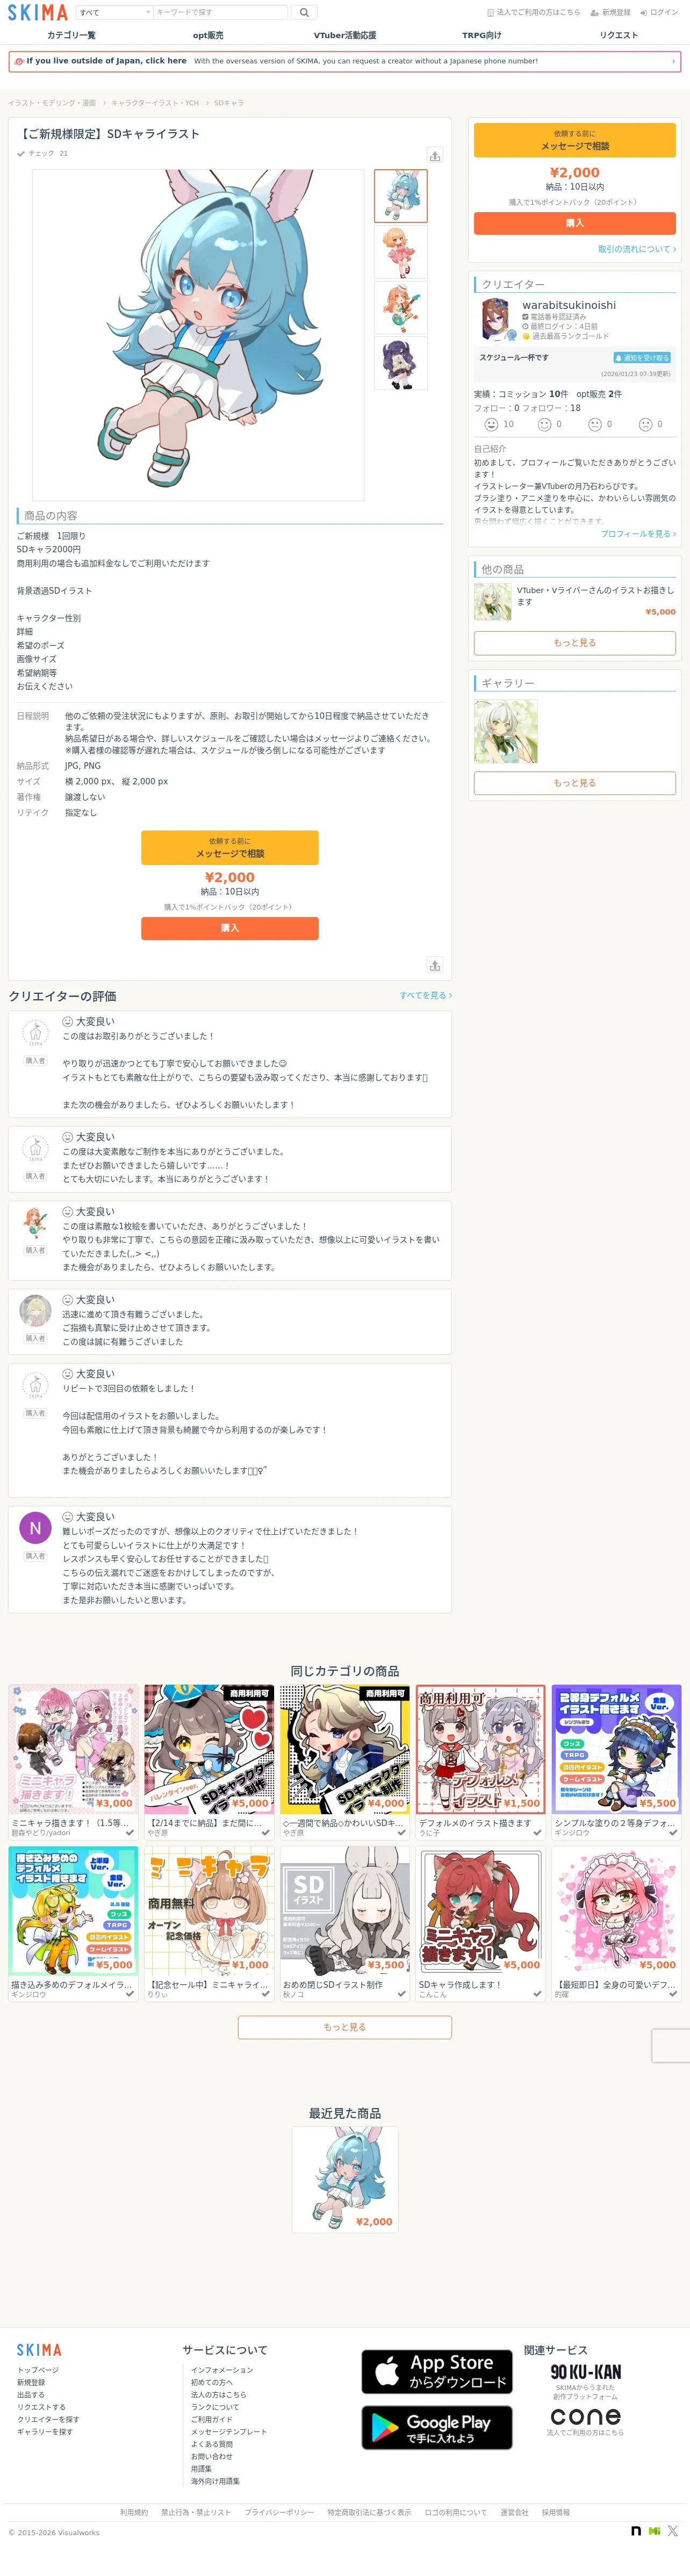Open the SKIMA logo home link
Viewport: 690px width, 2576px height.
[38, 12]
